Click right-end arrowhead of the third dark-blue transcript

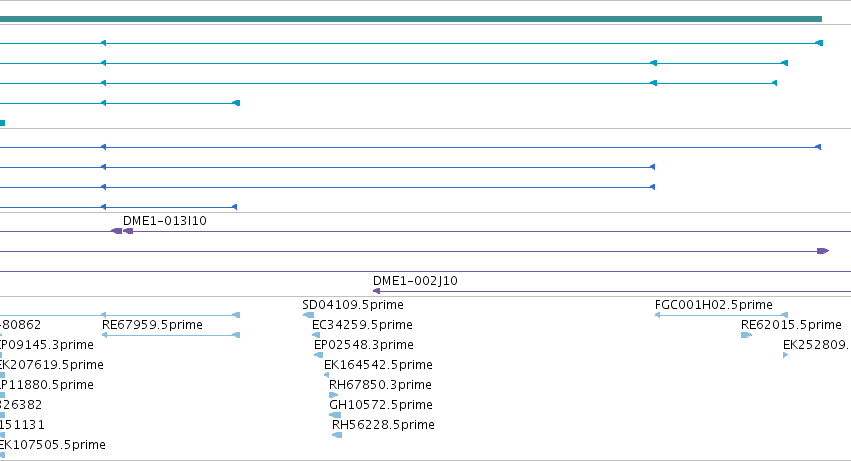(x=652, y=187)
